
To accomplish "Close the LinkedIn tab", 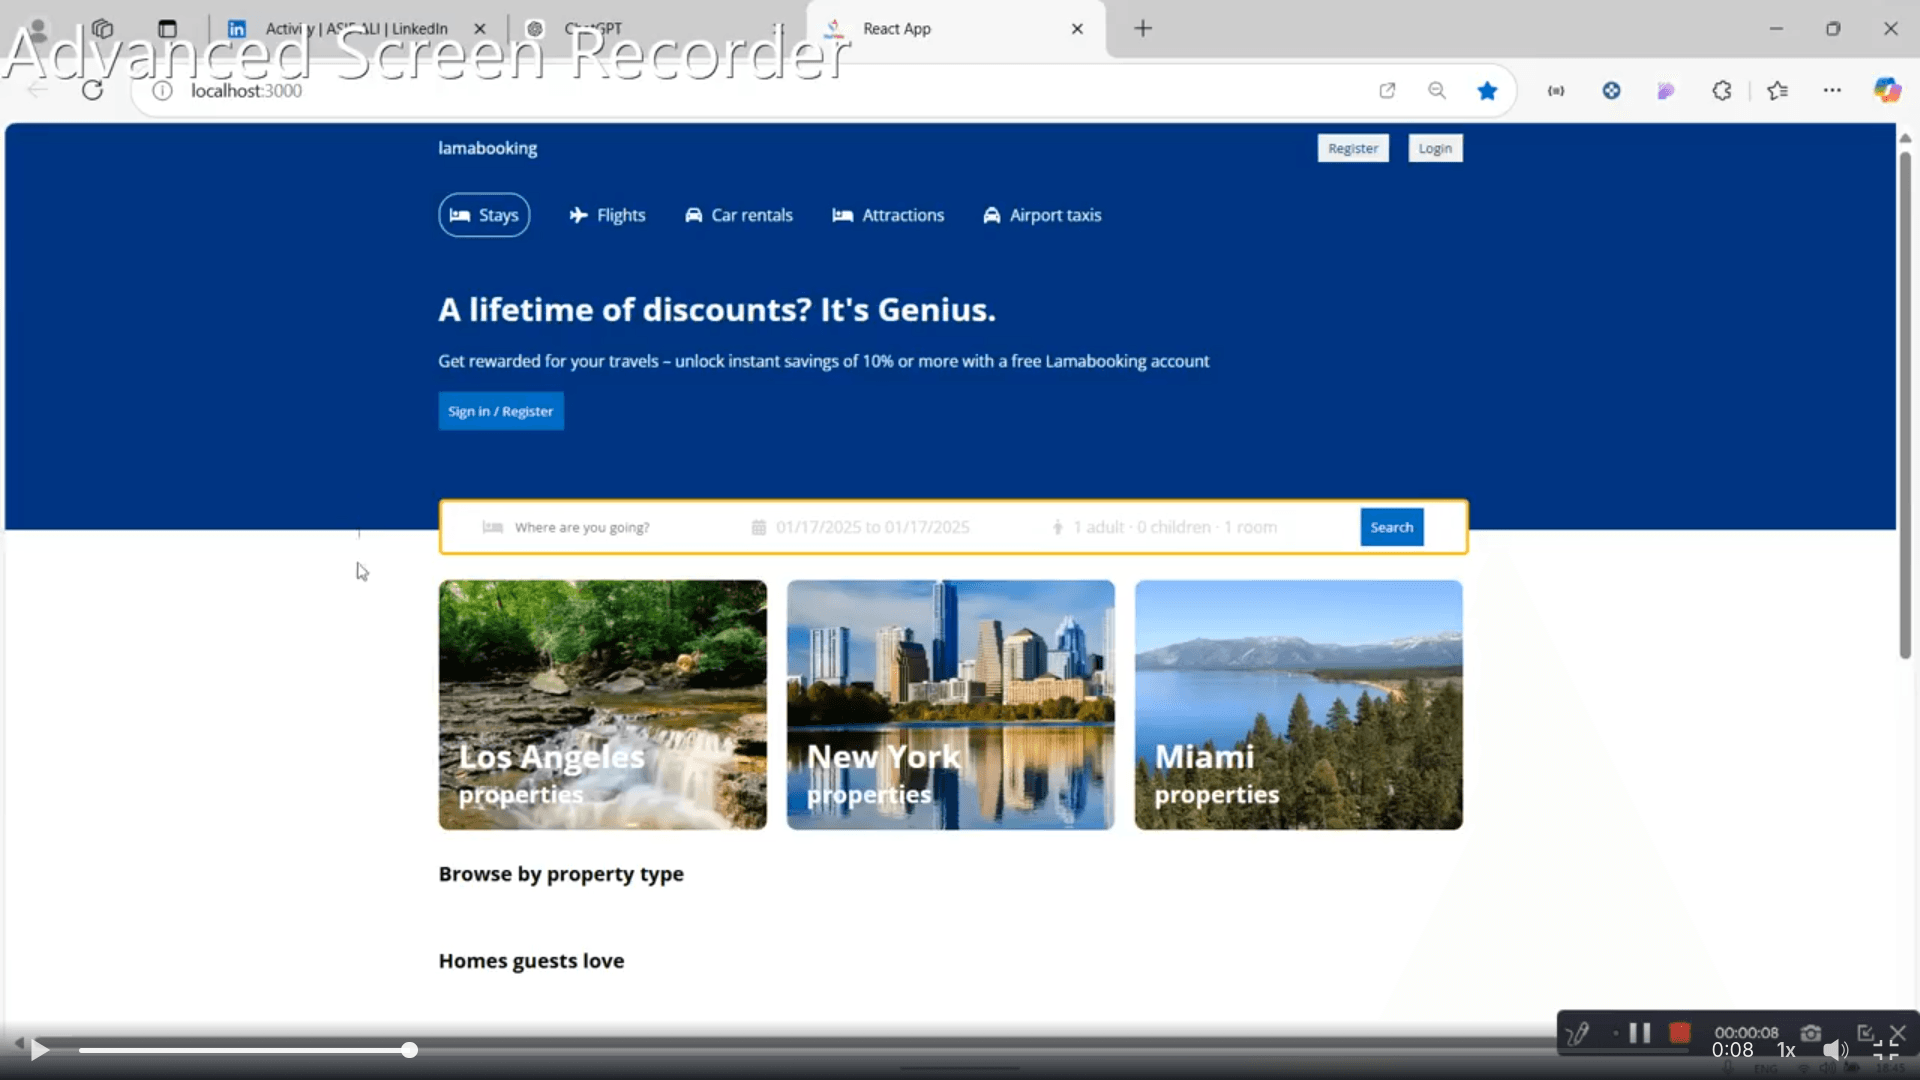I will [x=480, y=29].
